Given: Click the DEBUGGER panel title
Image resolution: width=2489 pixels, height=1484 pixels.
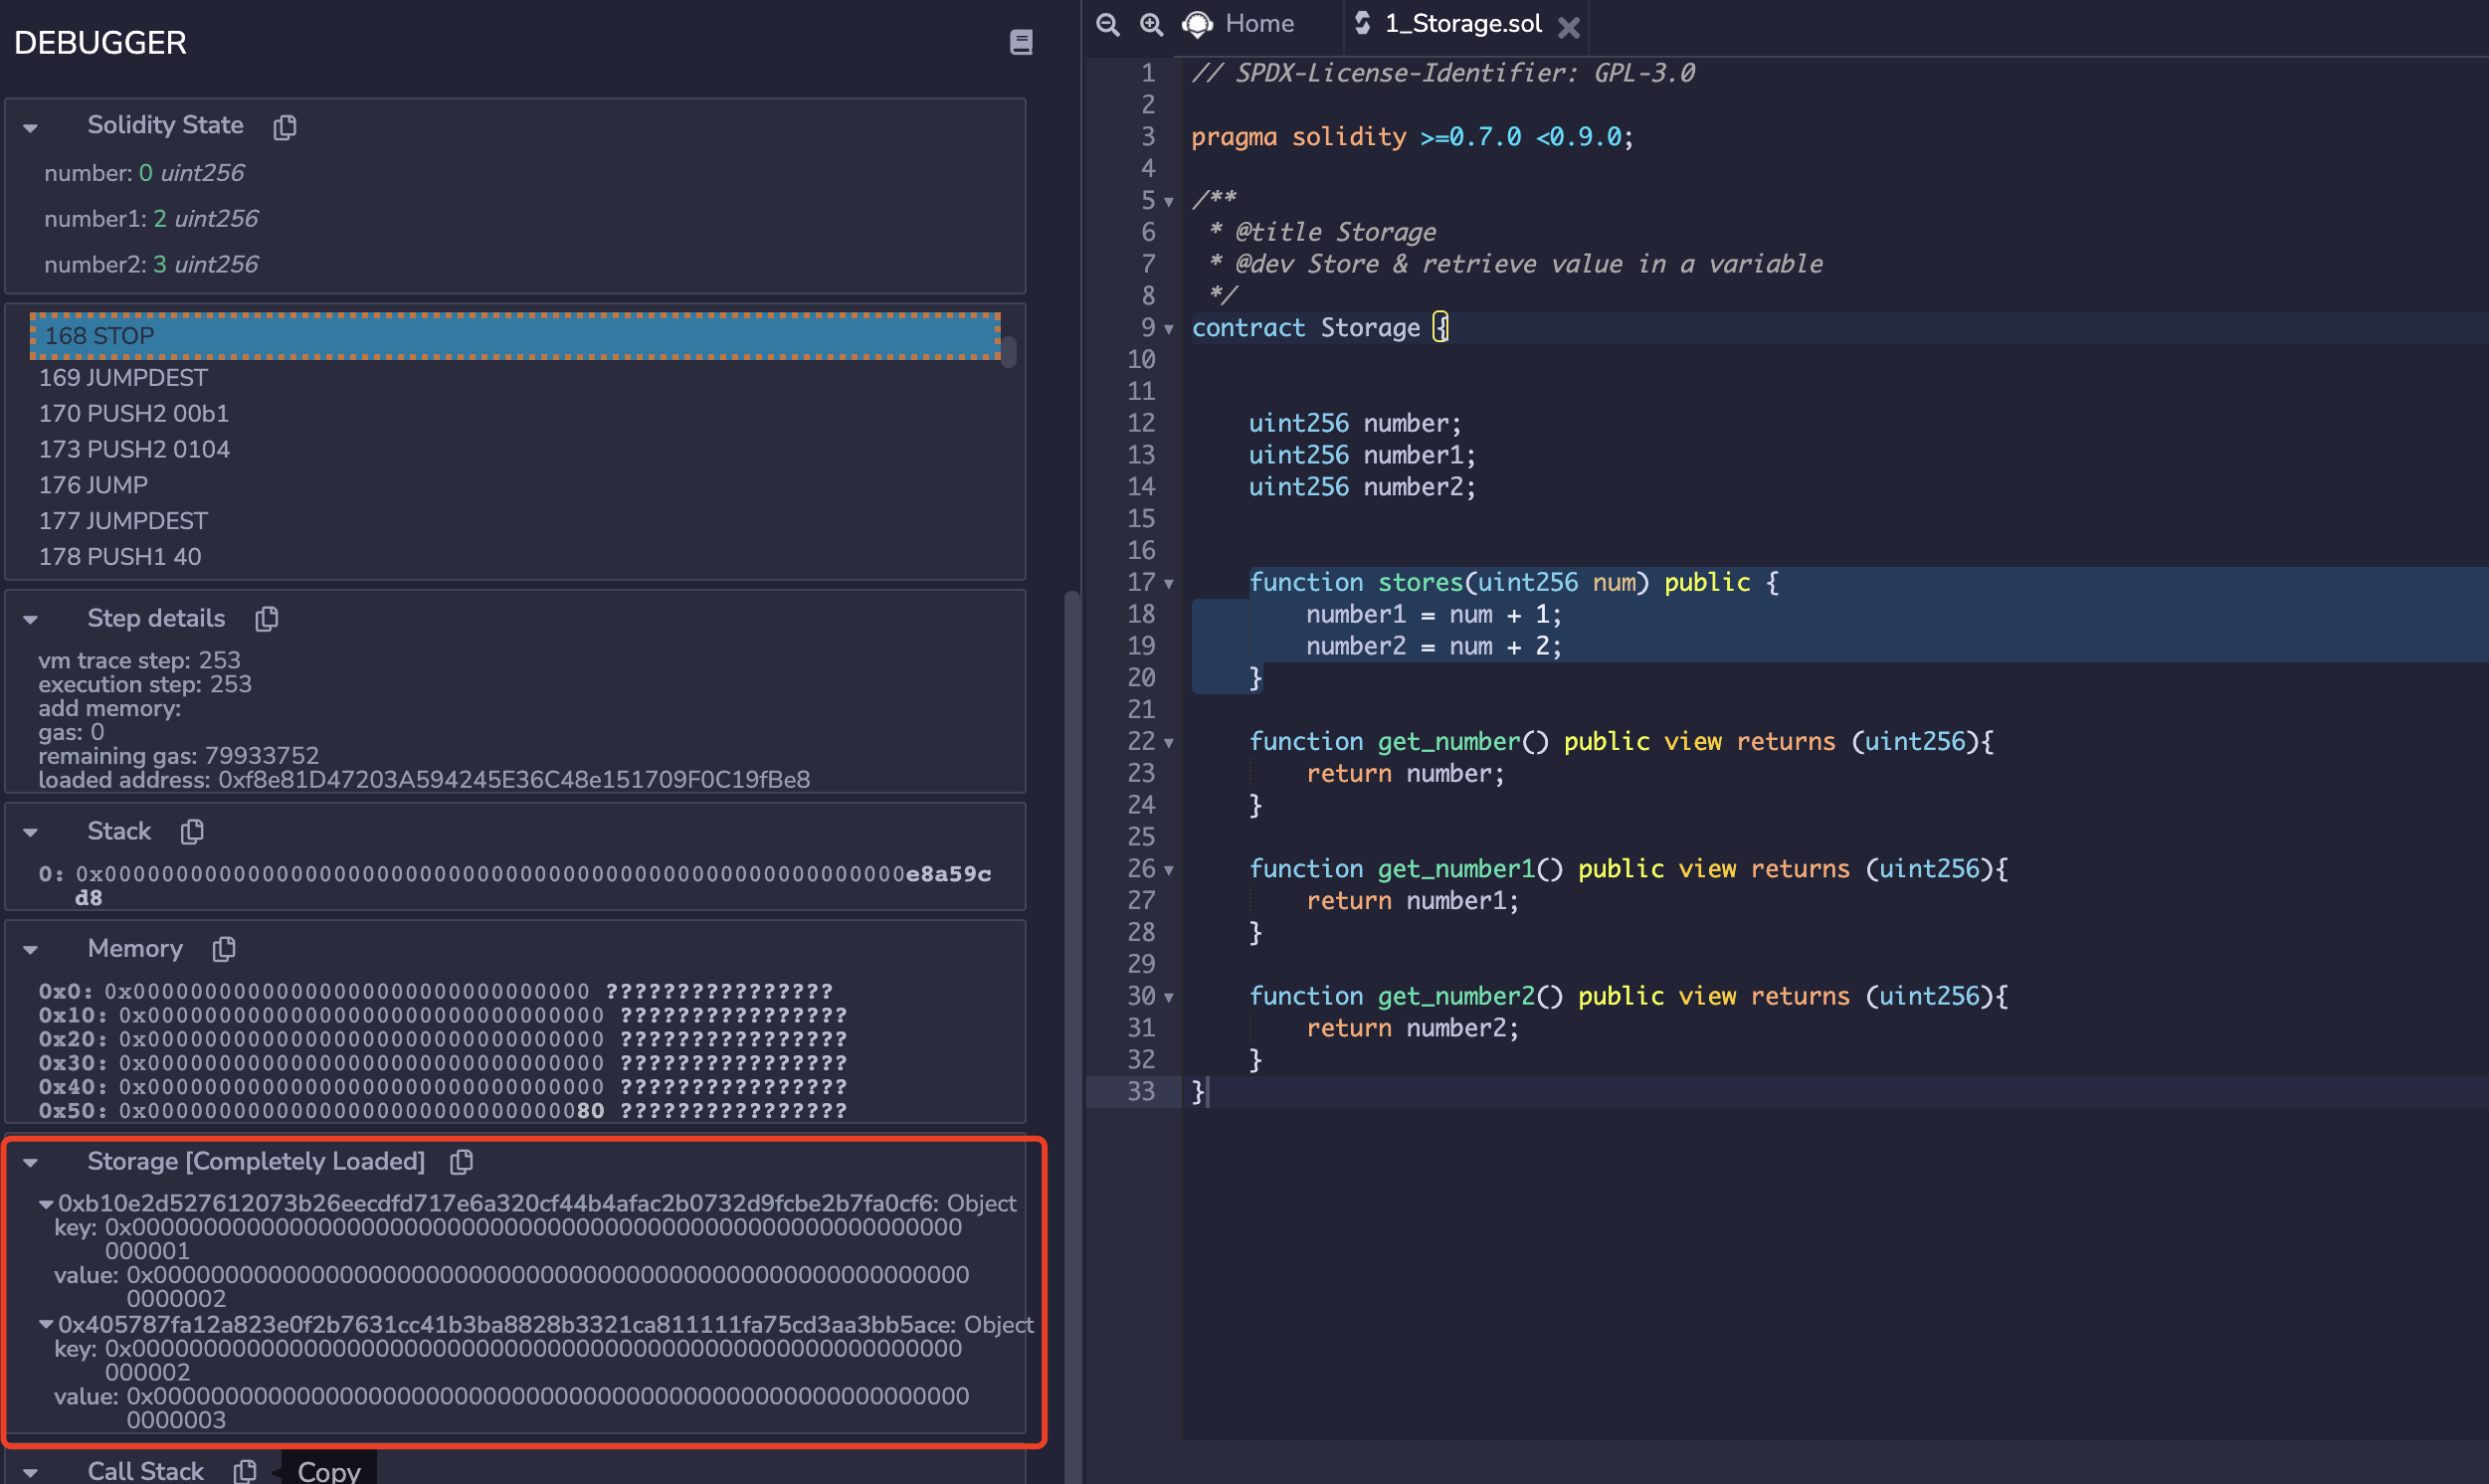Looking at the screenshot, I should [100, 43].
